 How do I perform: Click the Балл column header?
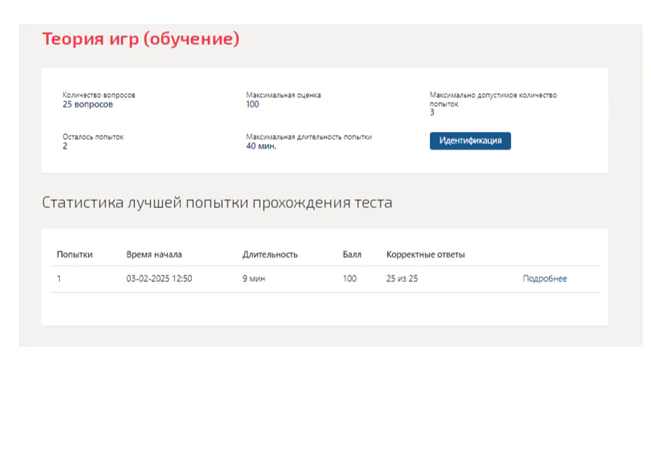pyautogui.click(x=352, y=255)
